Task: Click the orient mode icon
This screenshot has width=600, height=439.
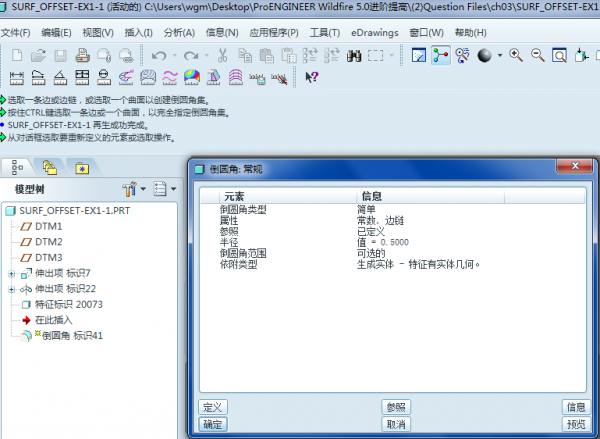Action: [x=463, y=55]
